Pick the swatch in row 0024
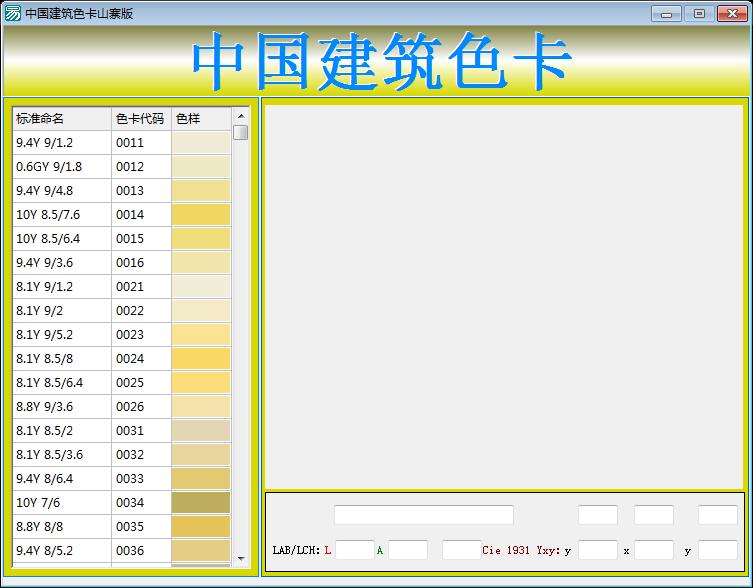 [201, 358]
